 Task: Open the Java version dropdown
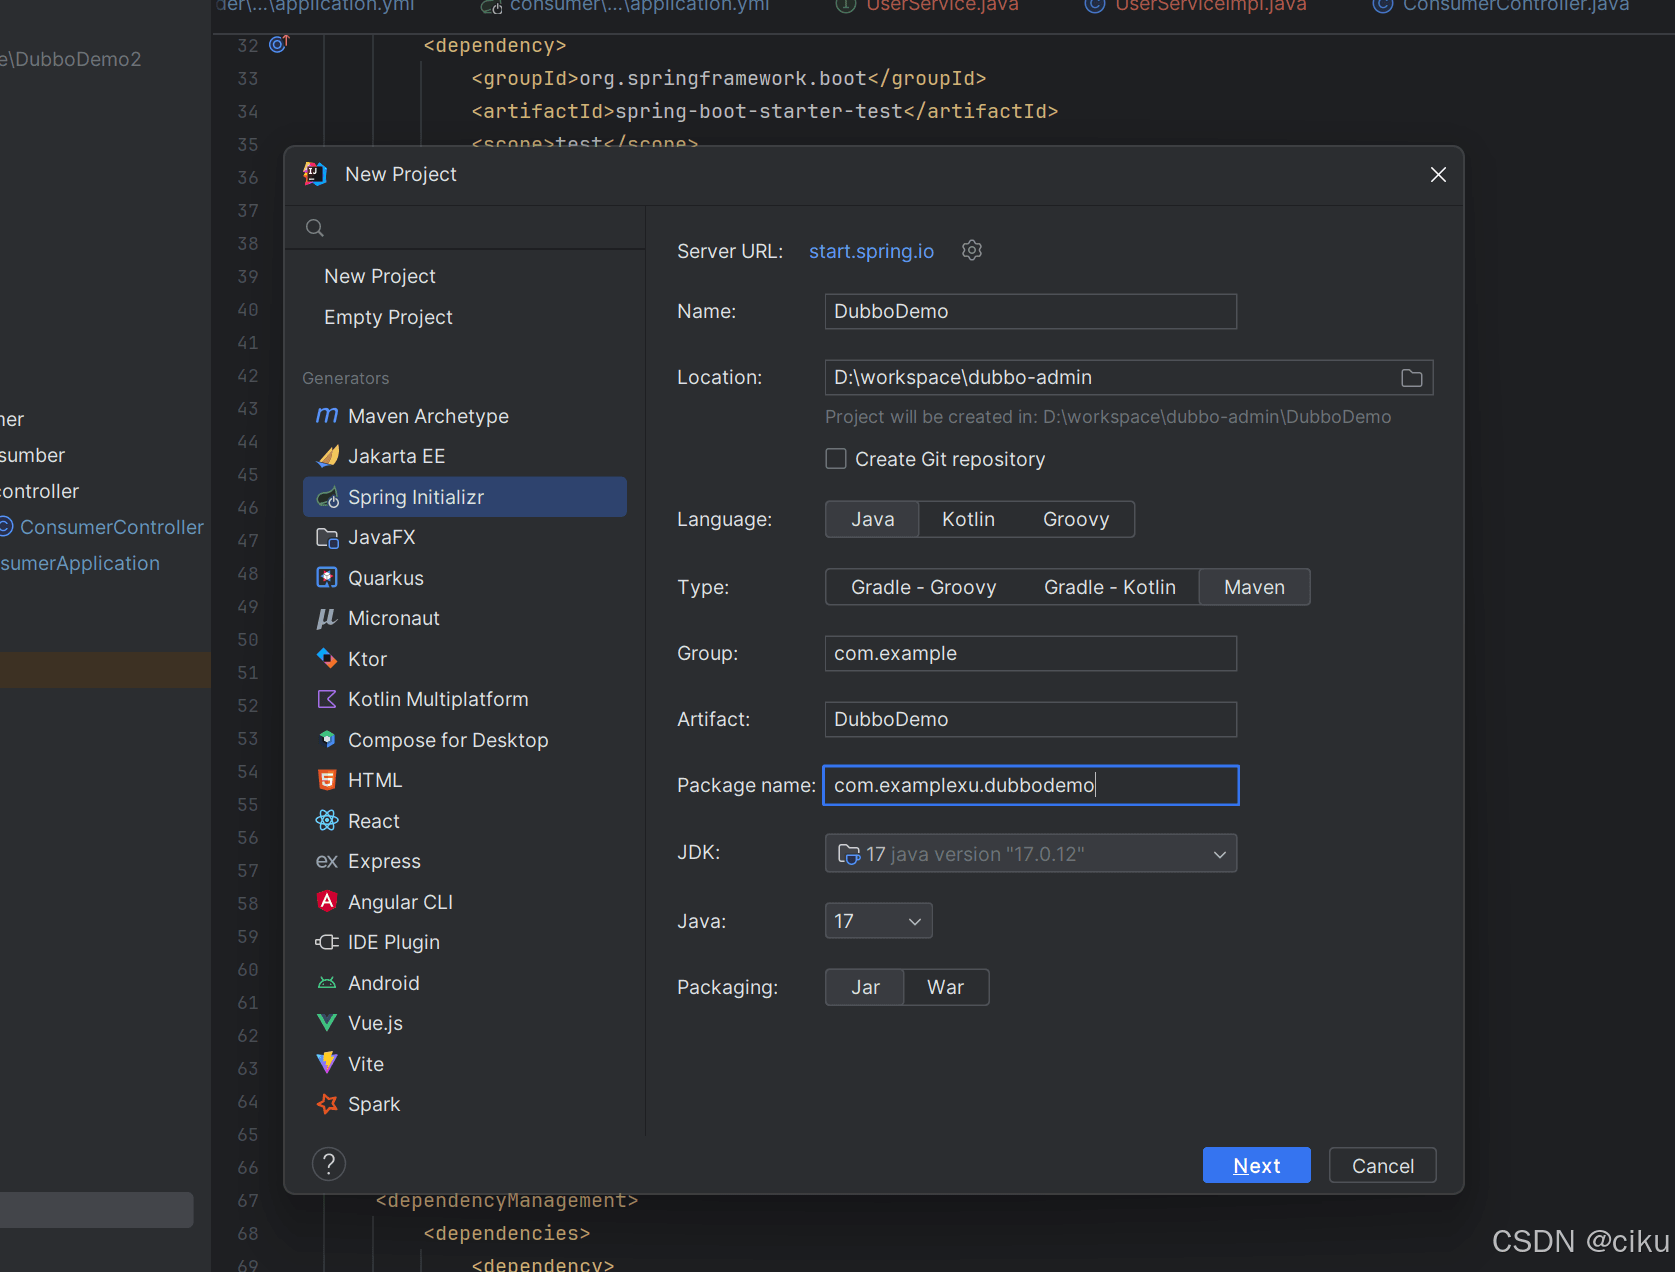tap(879, 920)
